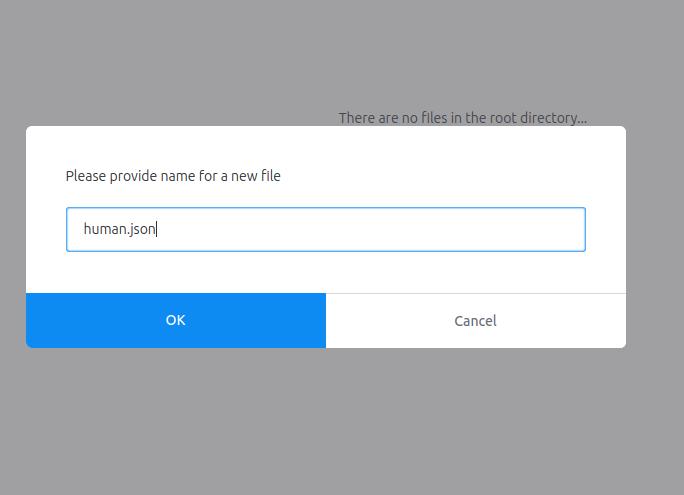The height and width of the screenshot is (495, 684).
Task: Click the word 'human' in the name field
Action: (105, 229)
